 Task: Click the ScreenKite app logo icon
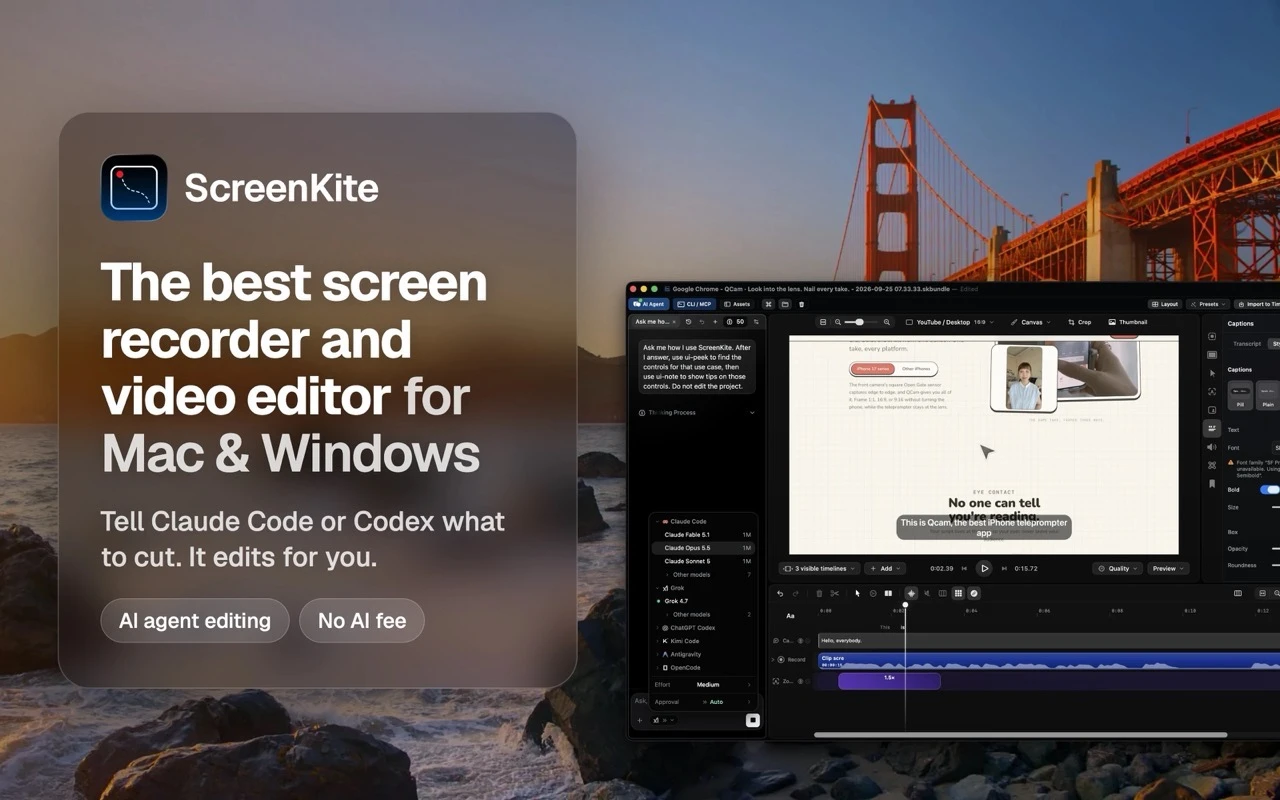tap(134, 188)
